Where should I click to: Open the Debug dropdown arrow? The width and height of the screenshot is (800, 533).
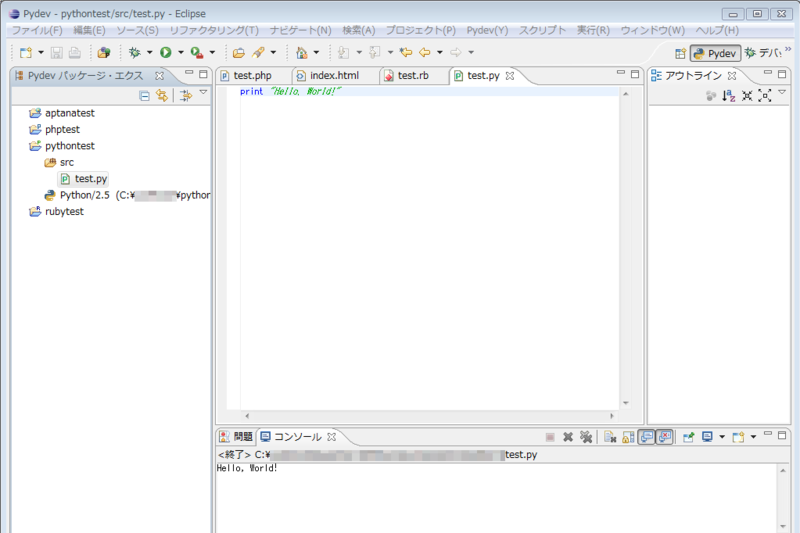pyautogui.click(x=149, y=53)
